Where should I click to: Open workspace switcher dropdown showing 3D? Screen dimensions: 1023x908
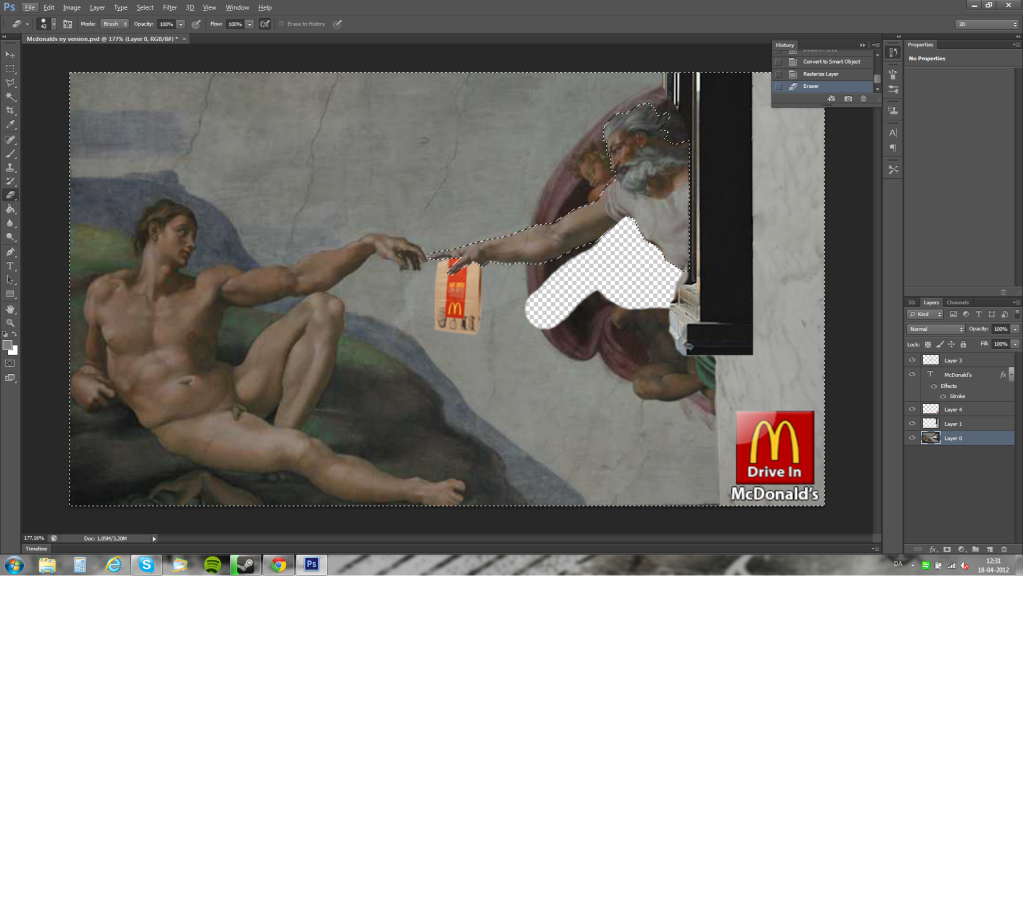pos(987,24)
